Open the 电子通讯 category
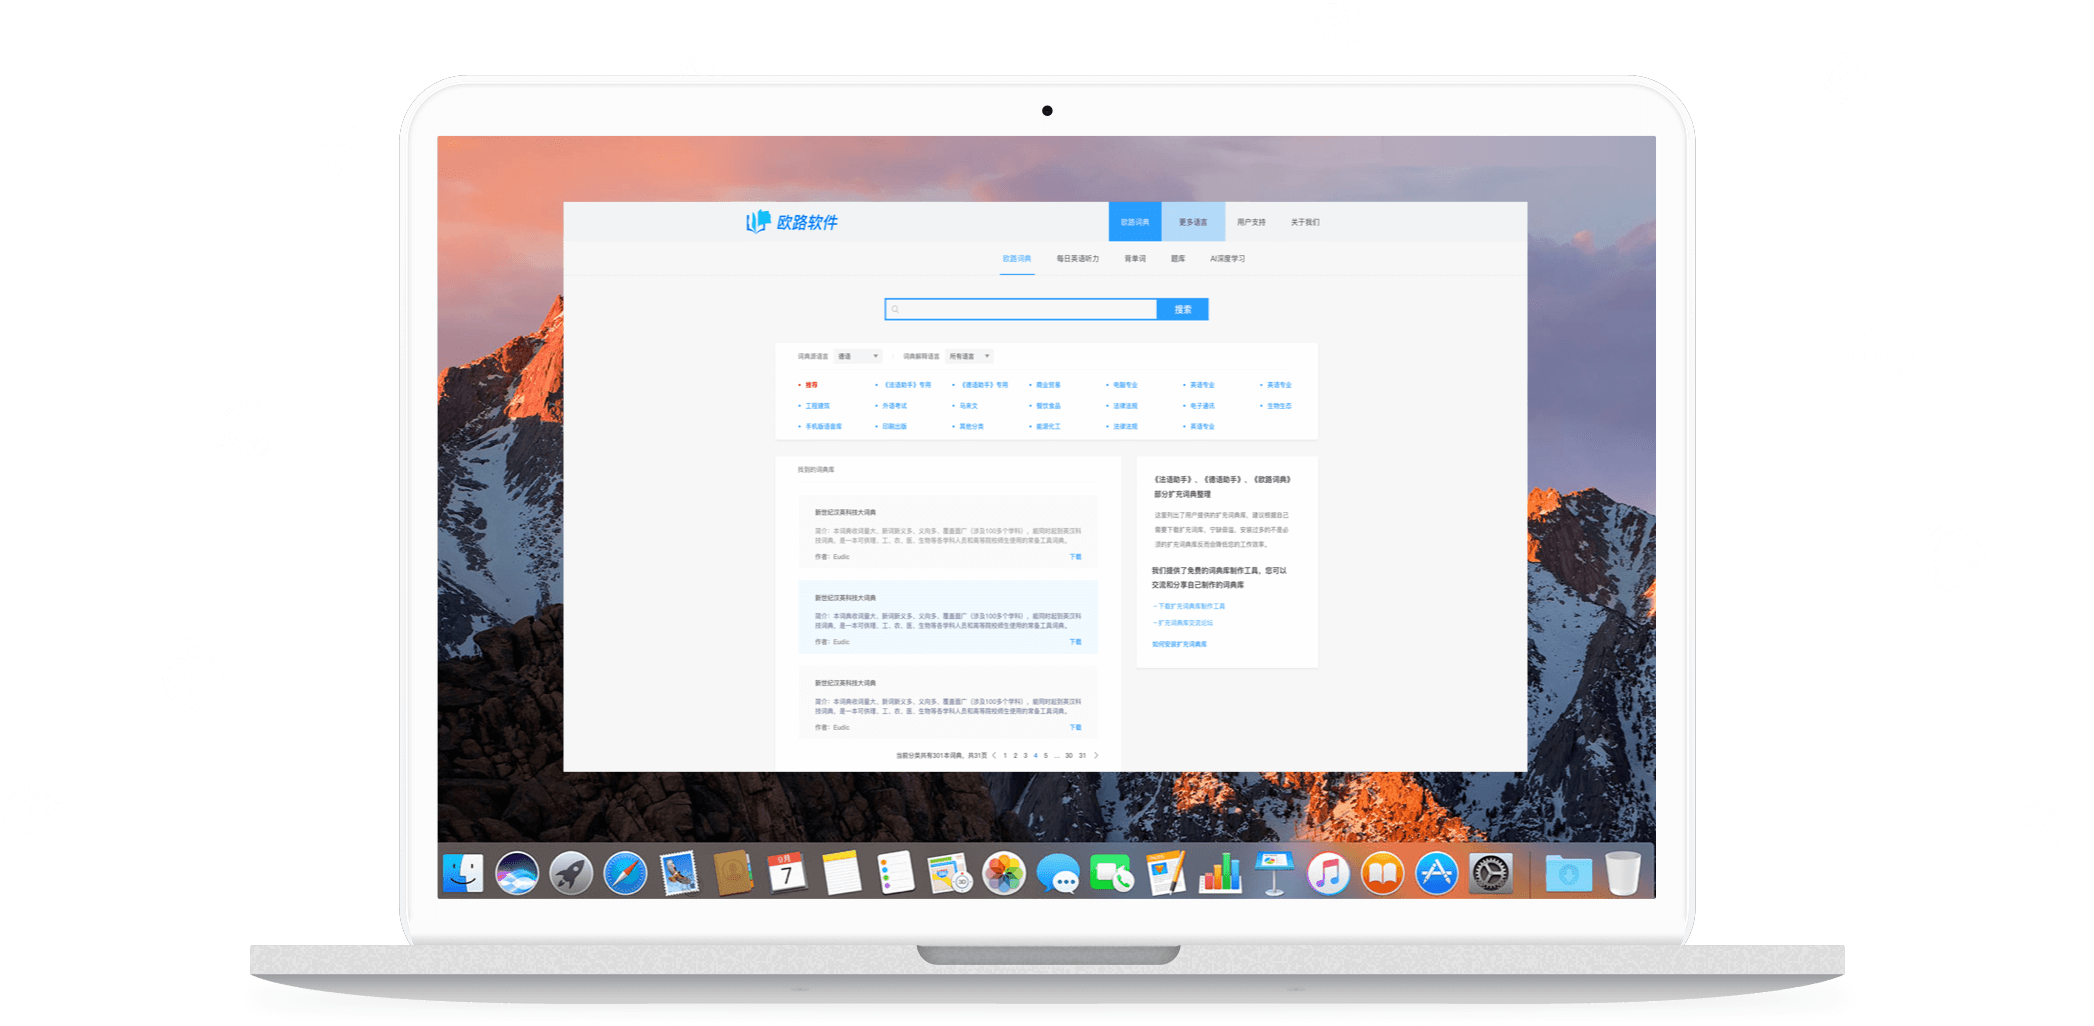This screenshot has height=1026, width=2094. 1202,406
